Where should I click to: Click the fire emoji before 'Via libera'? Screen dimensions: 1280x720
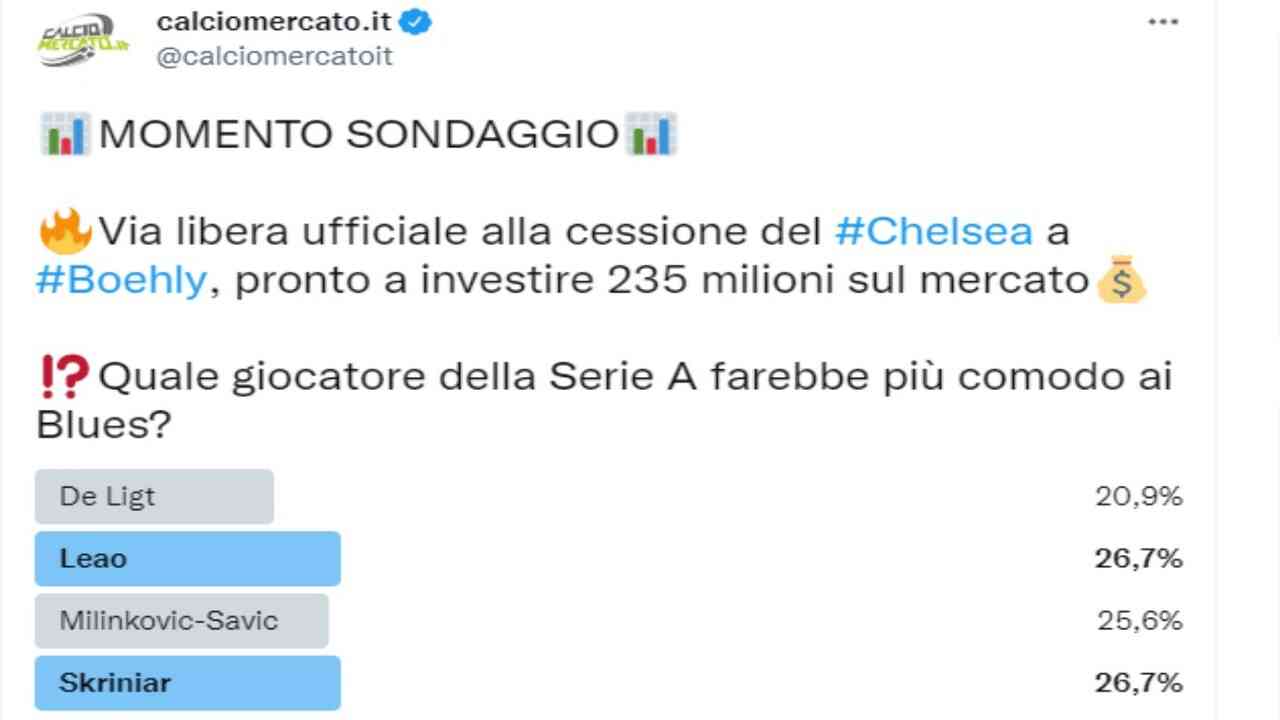tap(65, 233)
